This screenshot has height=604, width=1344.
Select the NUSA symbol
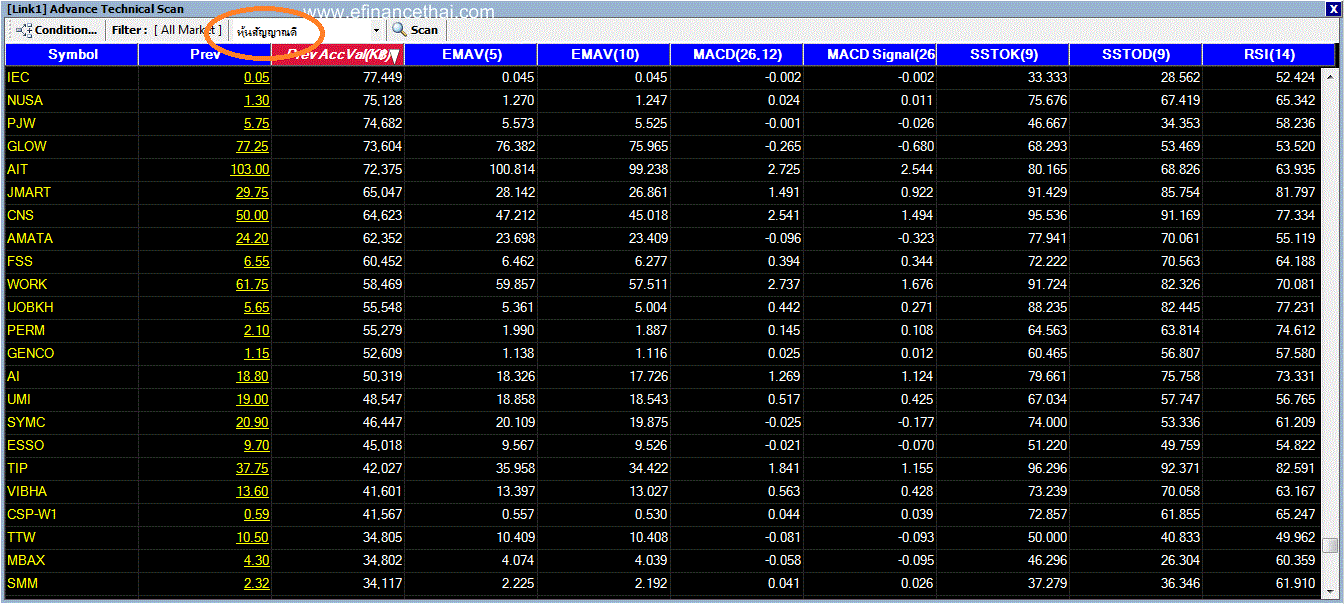25,100
